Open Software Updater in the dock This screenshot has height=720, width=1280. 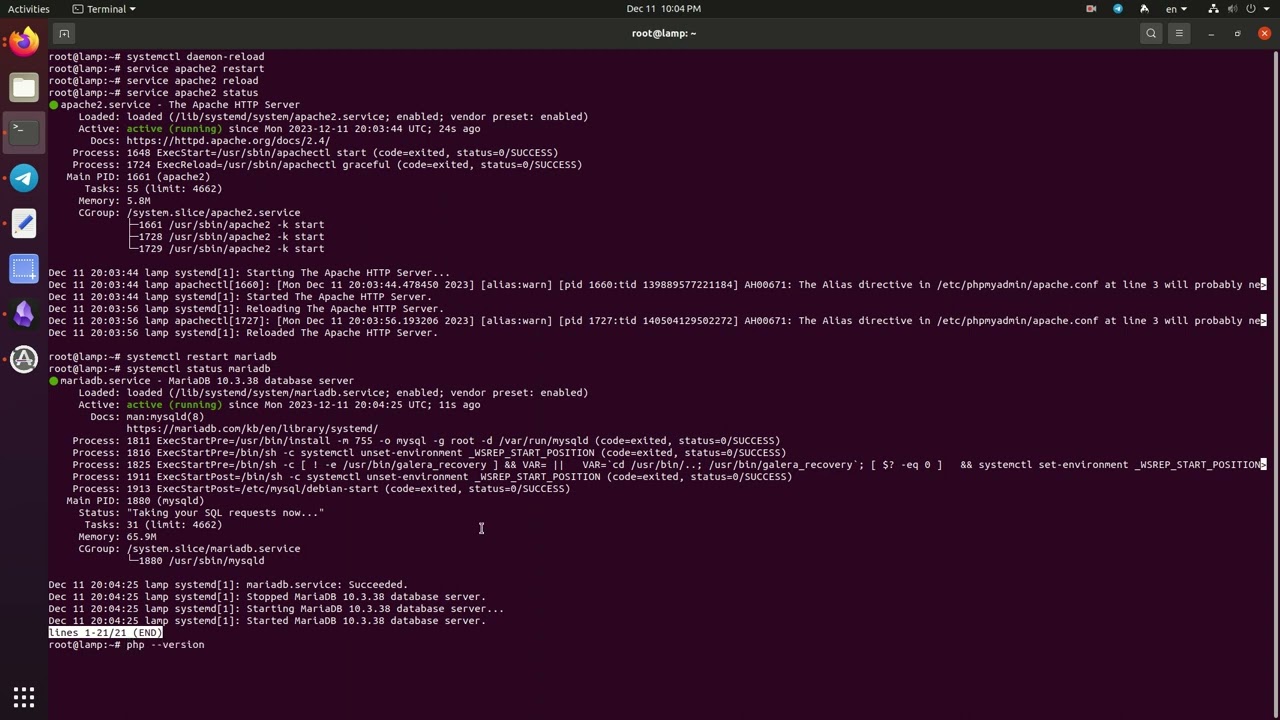(x=24, y=359)
